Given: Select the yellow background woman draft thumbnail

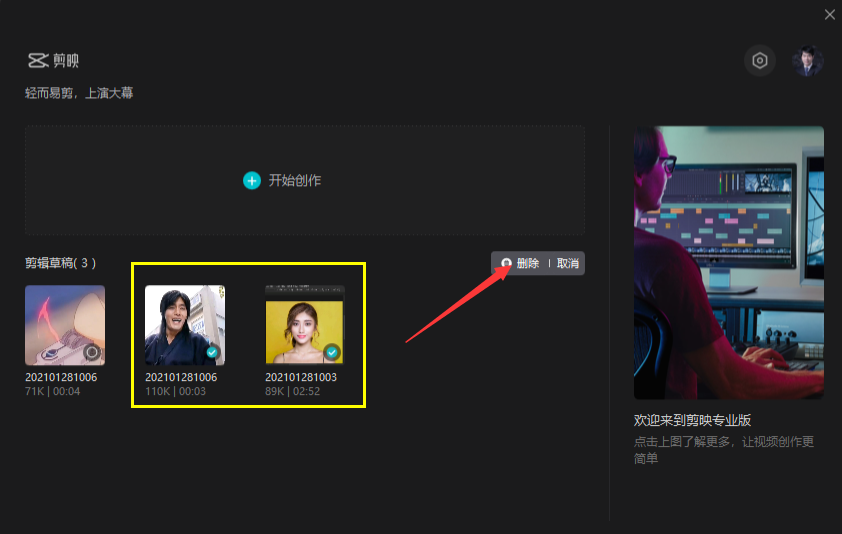Looking at the screenshot, I should [x=304, y=325].
